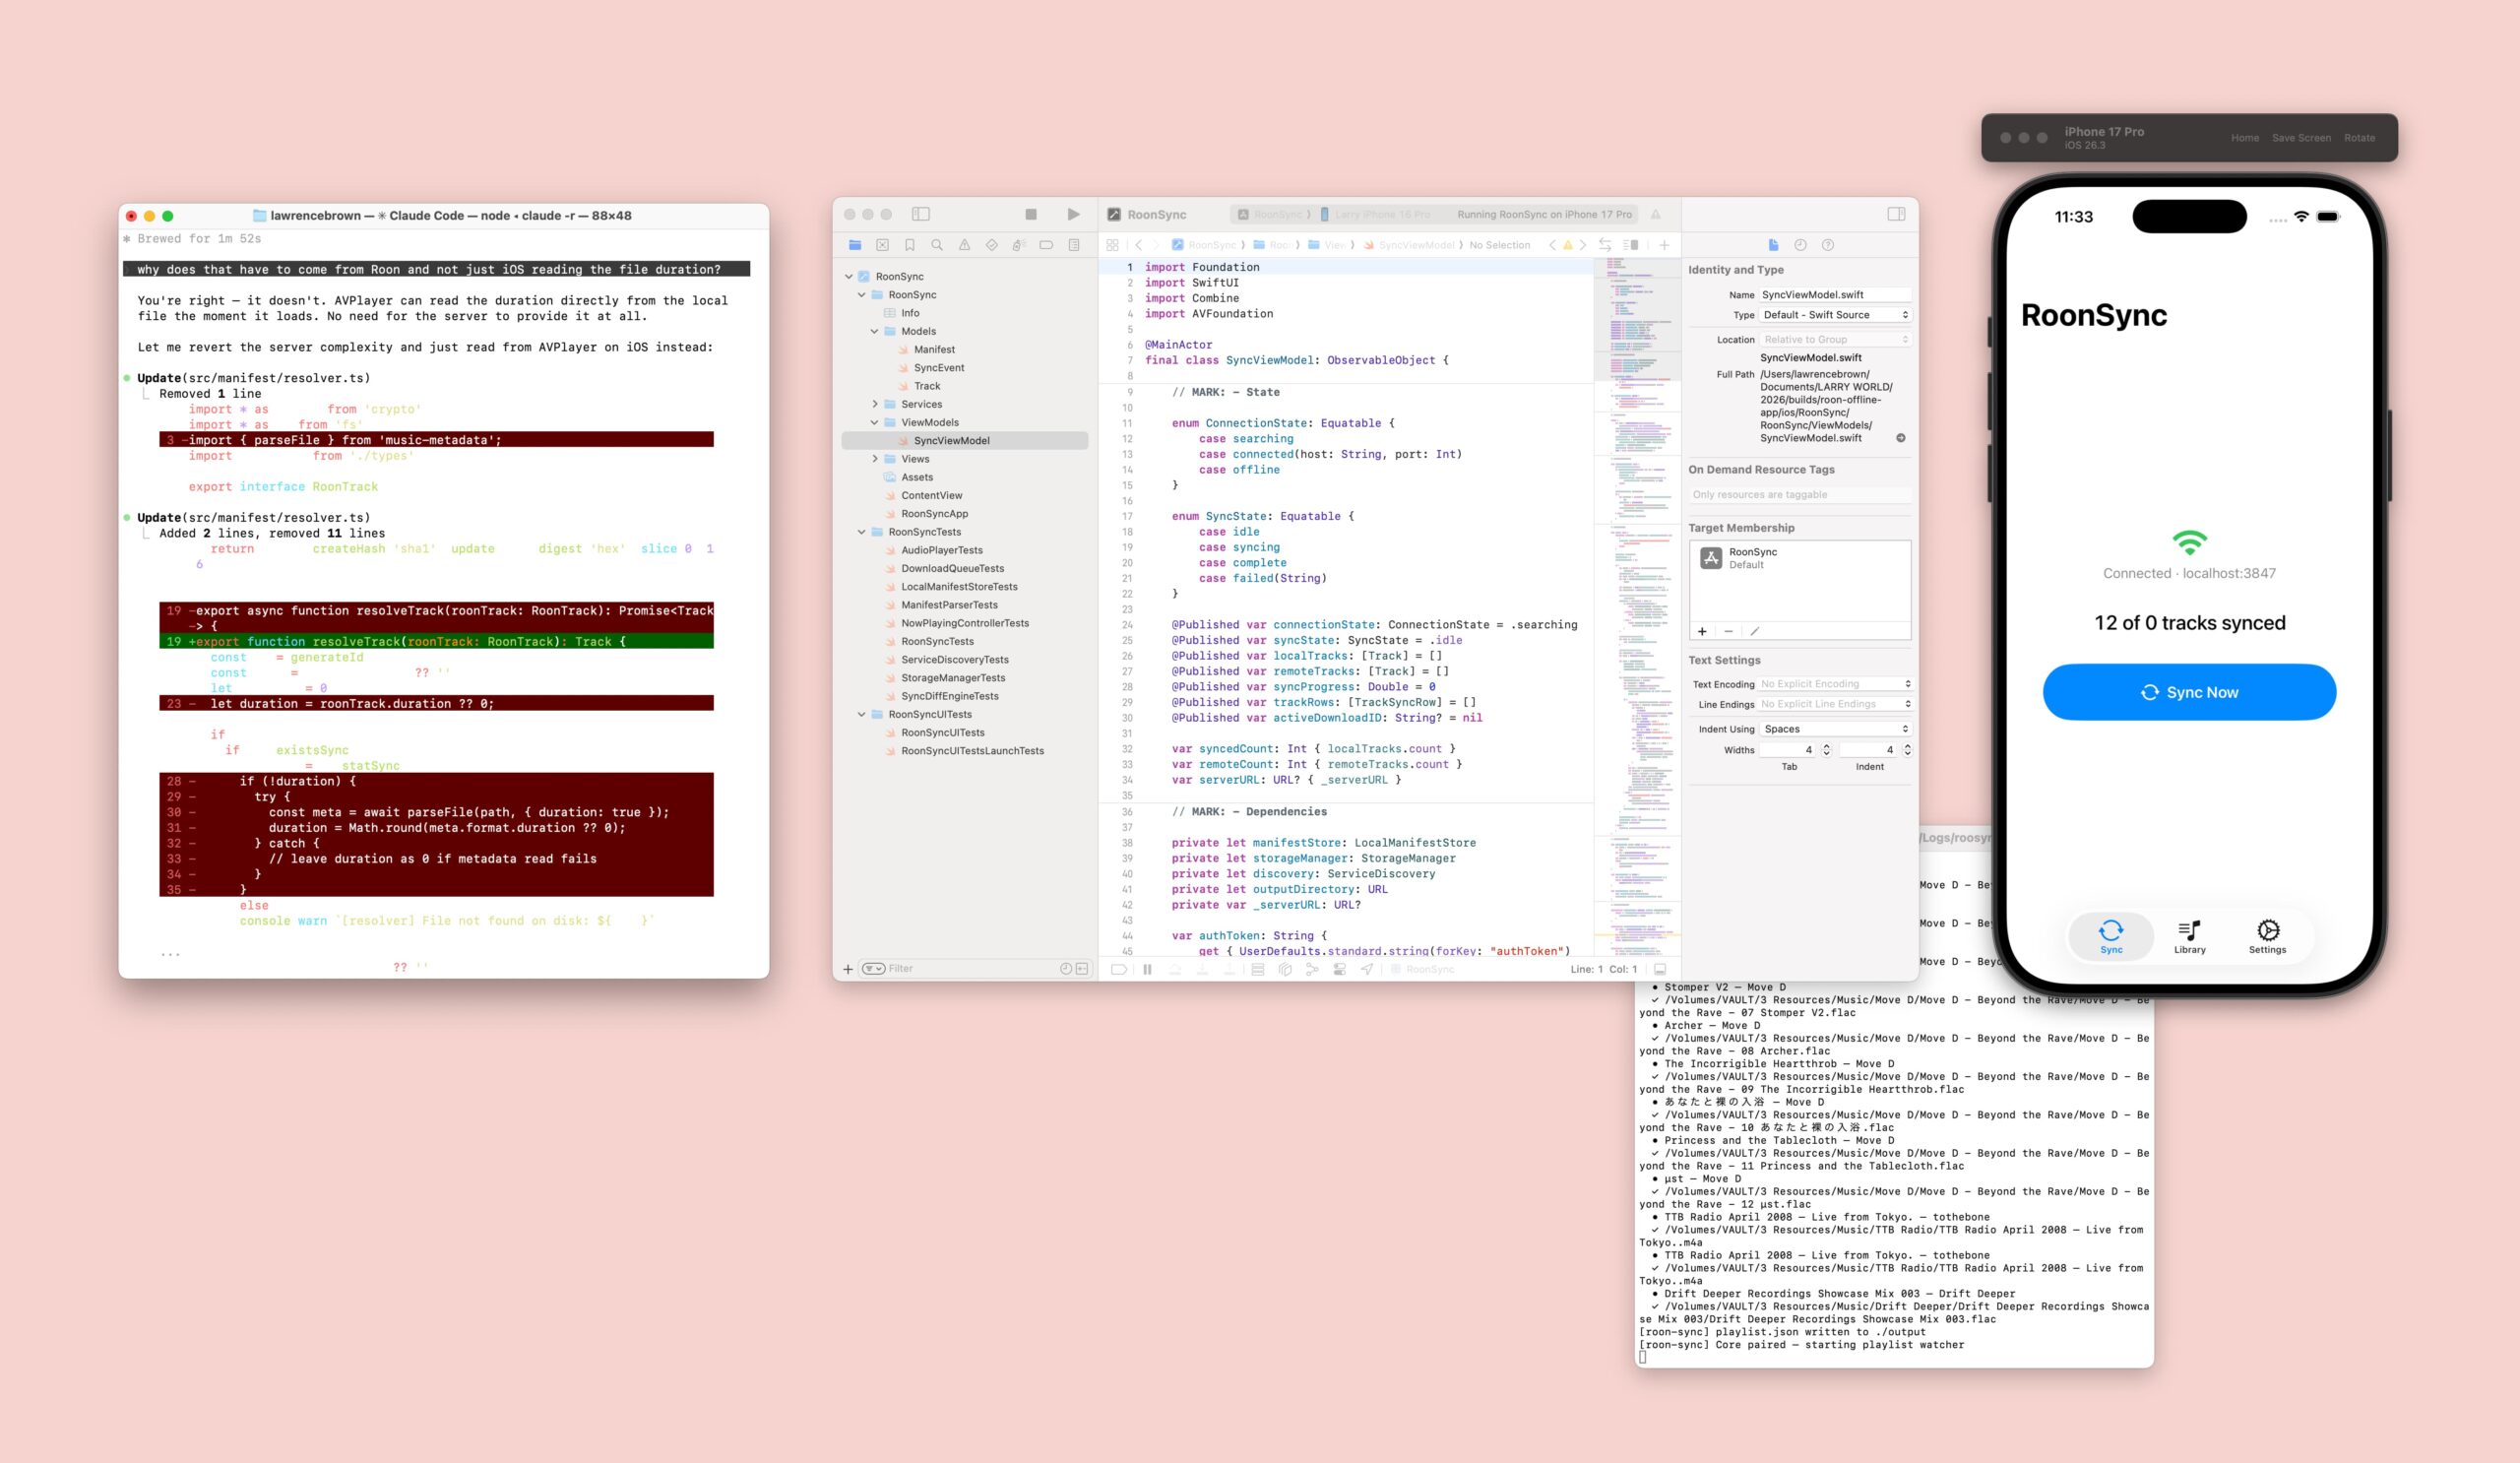The height and width of the screenshot is (1463, 2520).
Task: Open the Find navigator magnifier icon
Action: tap(937, 245)
